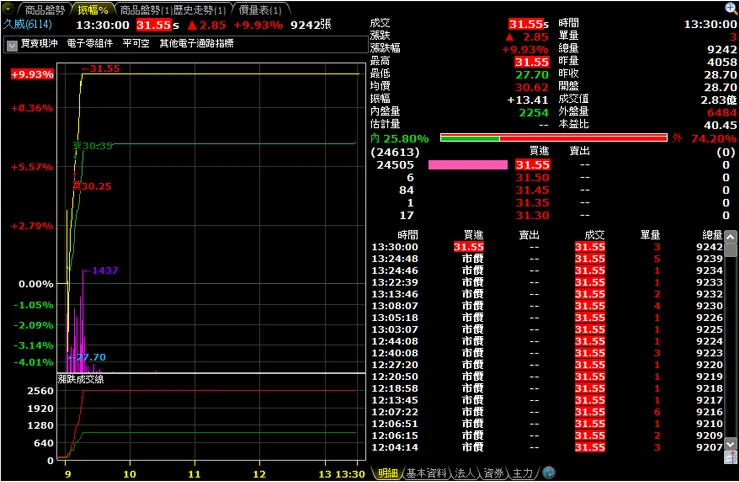Click the 外 74.20% percentage label
This screenshot has height=482, width=740.
click(705, 139)
